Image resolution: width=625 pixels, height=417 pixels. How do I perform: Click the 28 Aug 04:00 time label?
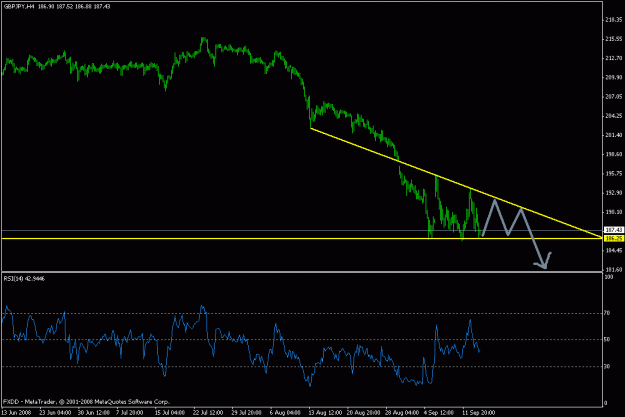tap(402, 412)
